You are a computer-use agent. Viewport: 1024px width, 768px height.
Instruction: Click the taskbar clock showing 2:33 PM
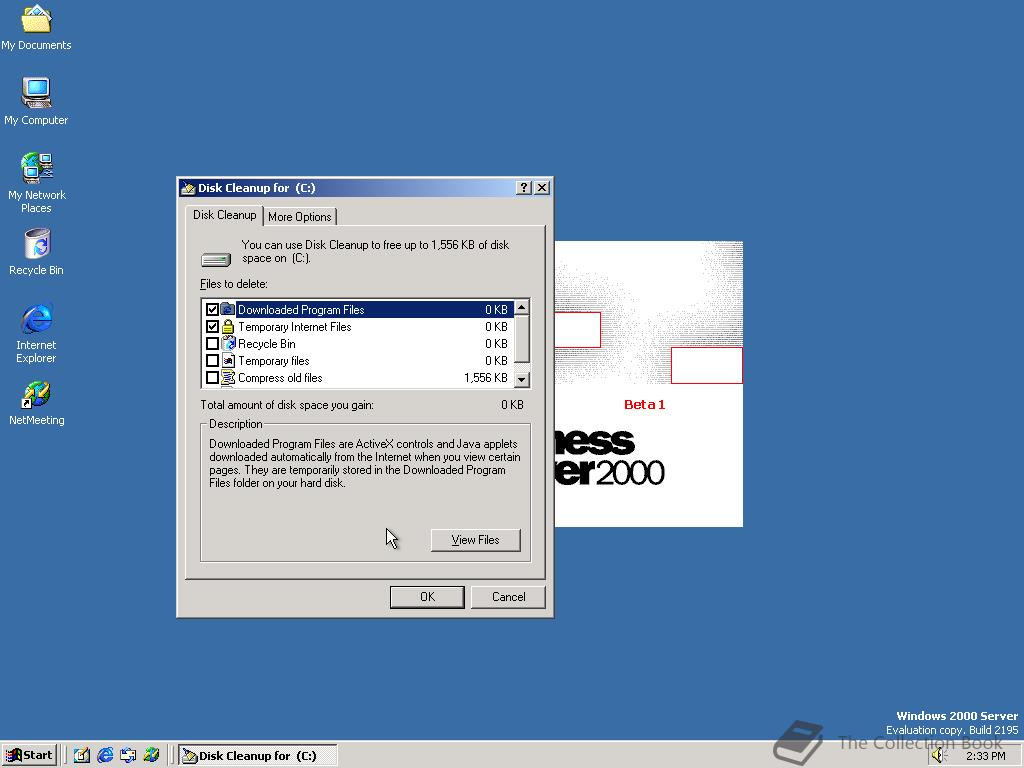tap(985, 756)
